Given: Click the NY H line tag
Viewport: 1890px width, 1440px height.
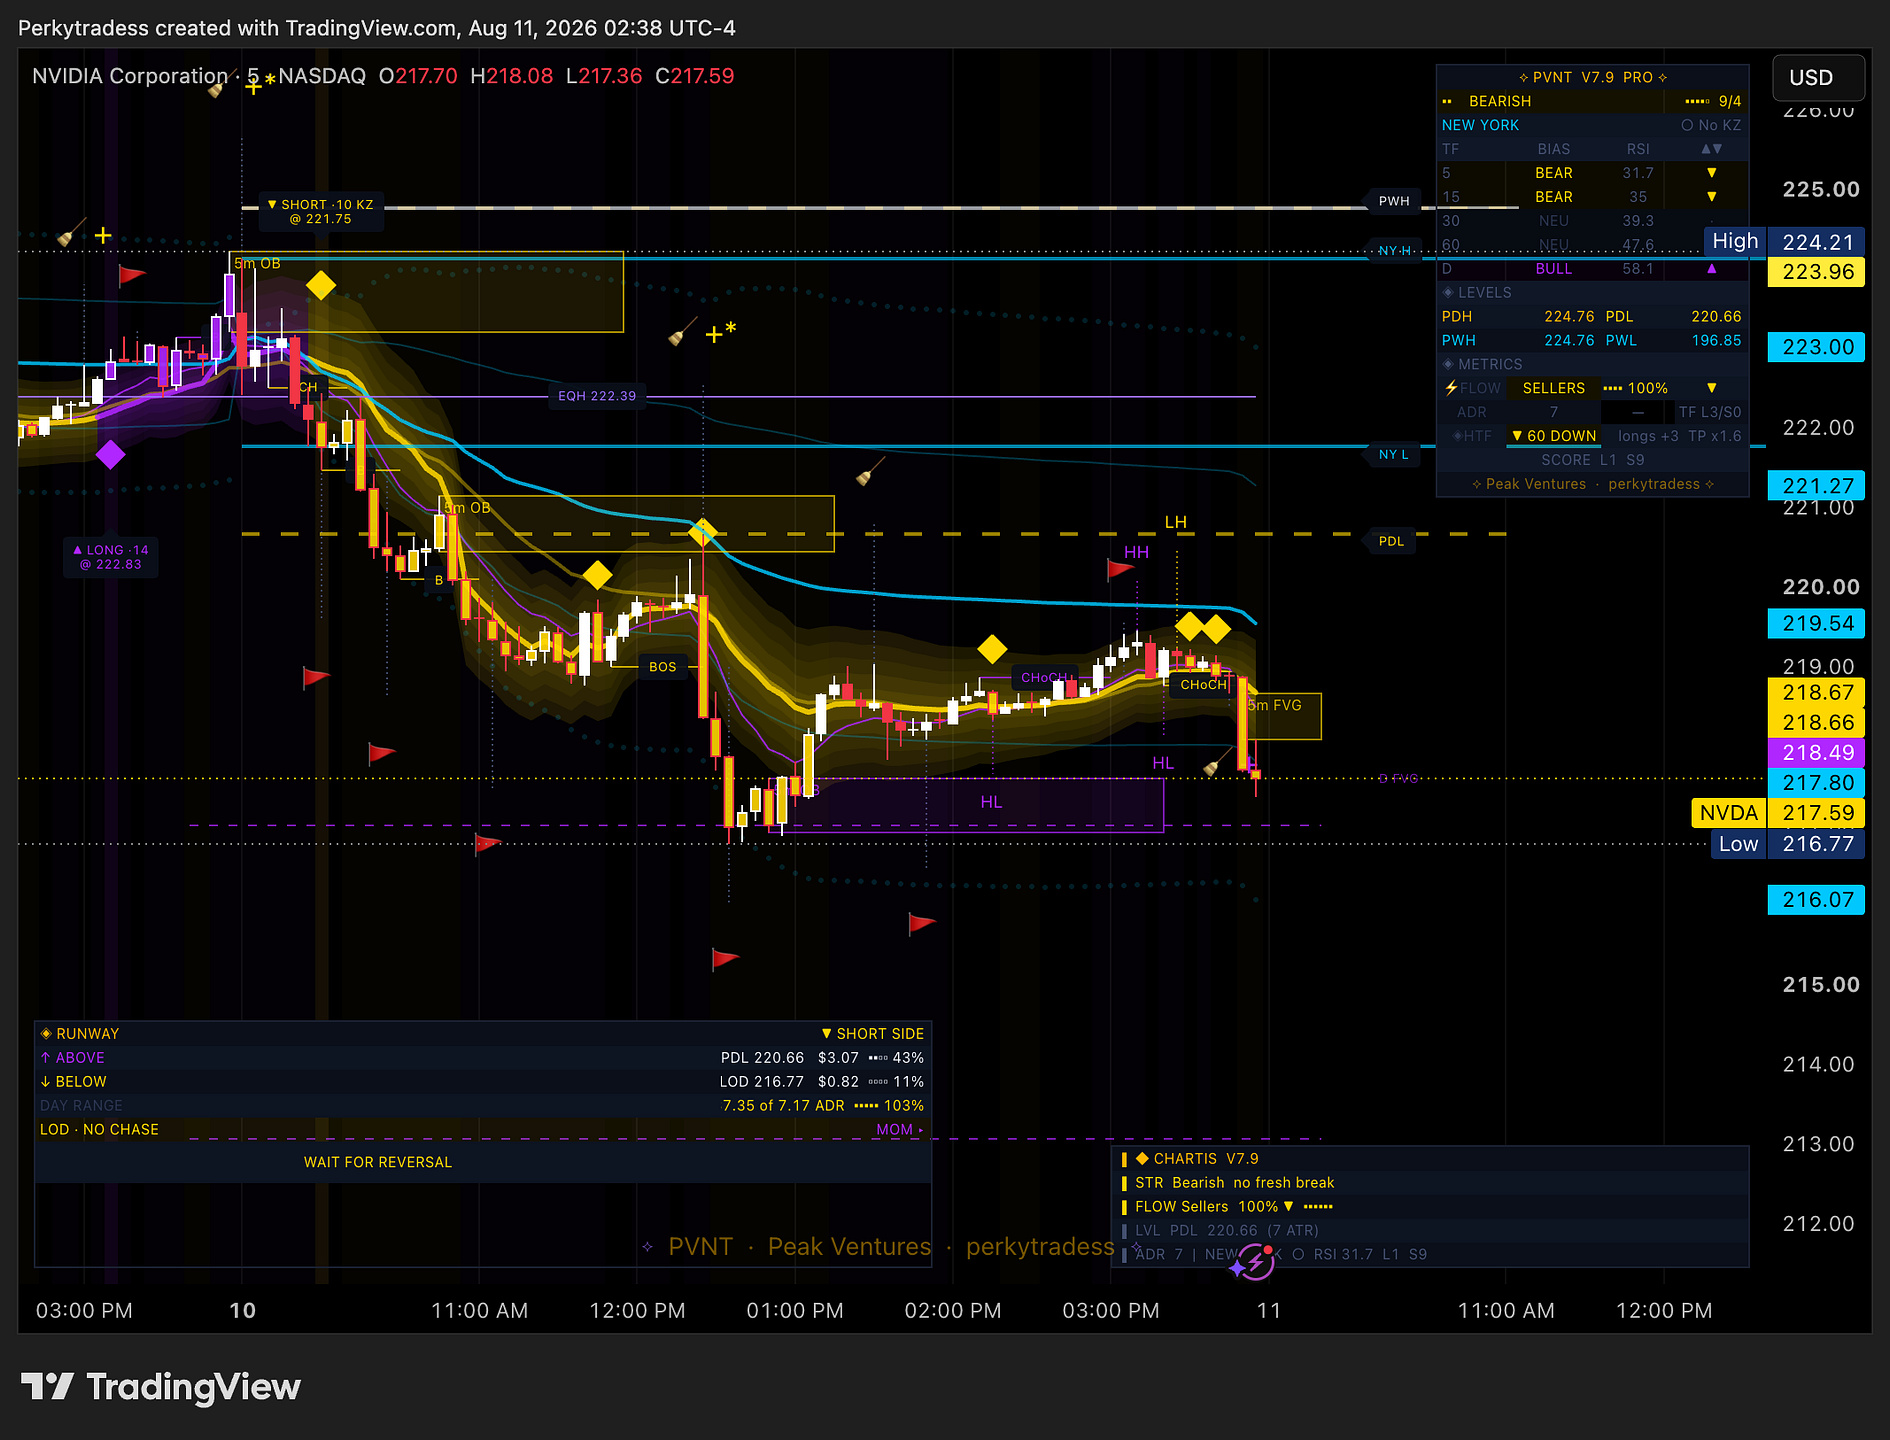Looking at the screenshot, I should 1394,250.
